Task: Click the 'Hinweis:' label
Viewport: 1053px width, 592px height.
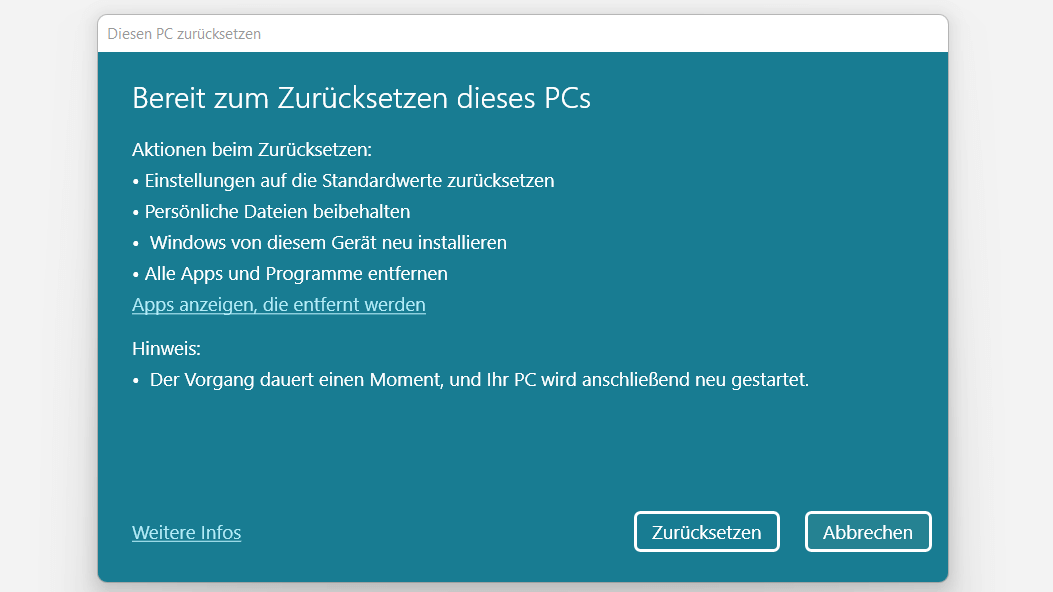Action: click(167, 348)
